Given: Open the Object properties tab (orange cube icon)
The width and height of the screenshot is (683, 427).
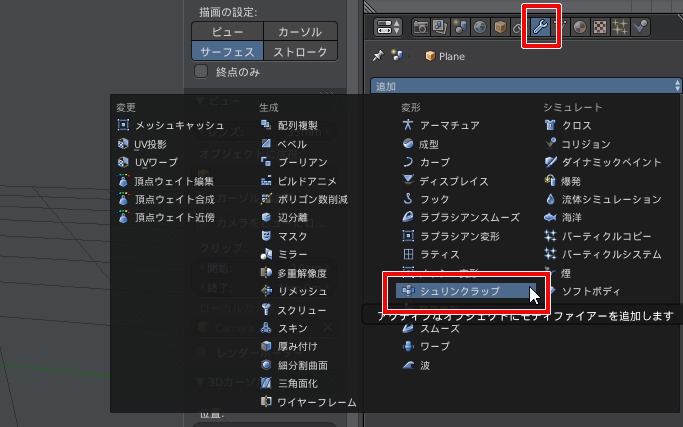Looking at the screenshot, I should click(500, 27).
